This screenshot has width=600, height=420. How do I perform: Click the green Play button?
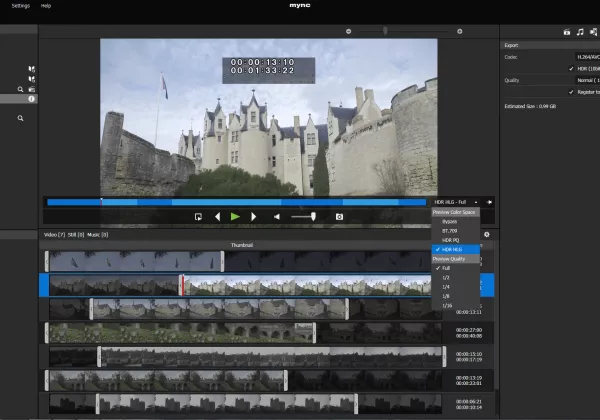pos(235,217)
